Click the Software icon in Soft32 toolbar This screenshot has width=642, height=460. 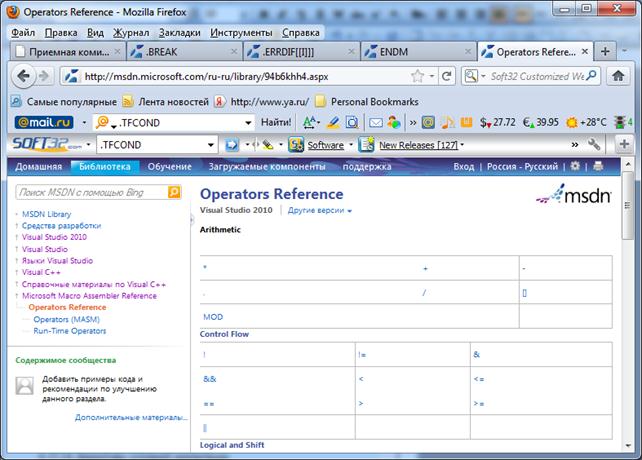pos(296,145)
